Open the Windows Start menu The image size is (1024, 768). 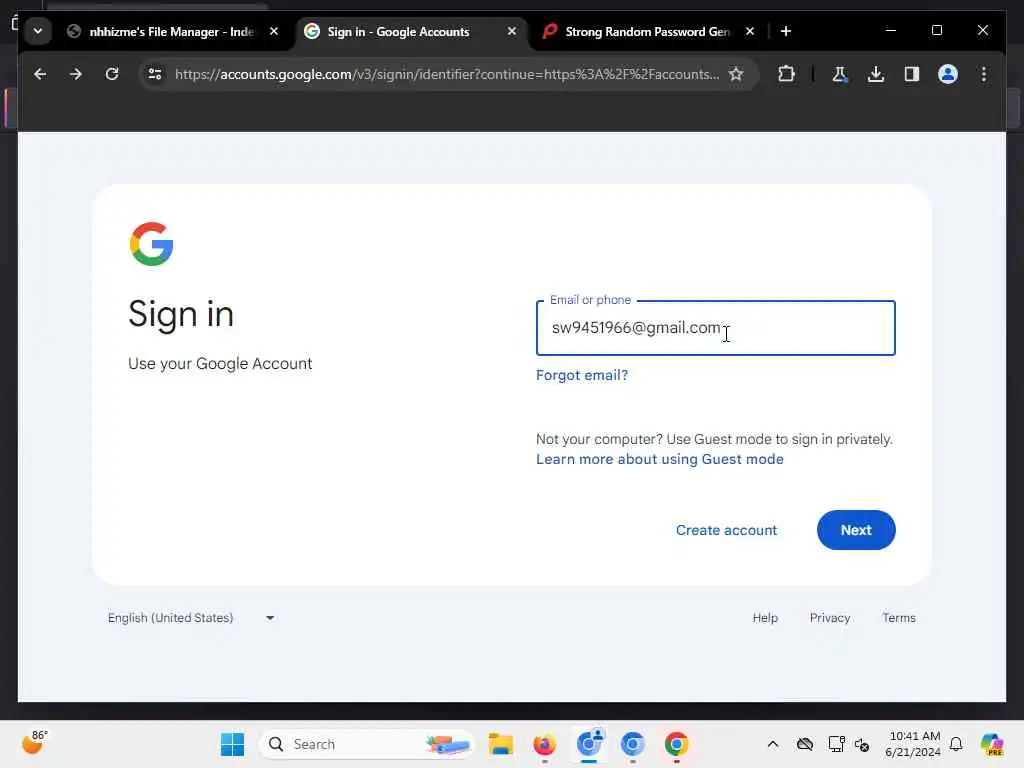click(x=232, y=744)
